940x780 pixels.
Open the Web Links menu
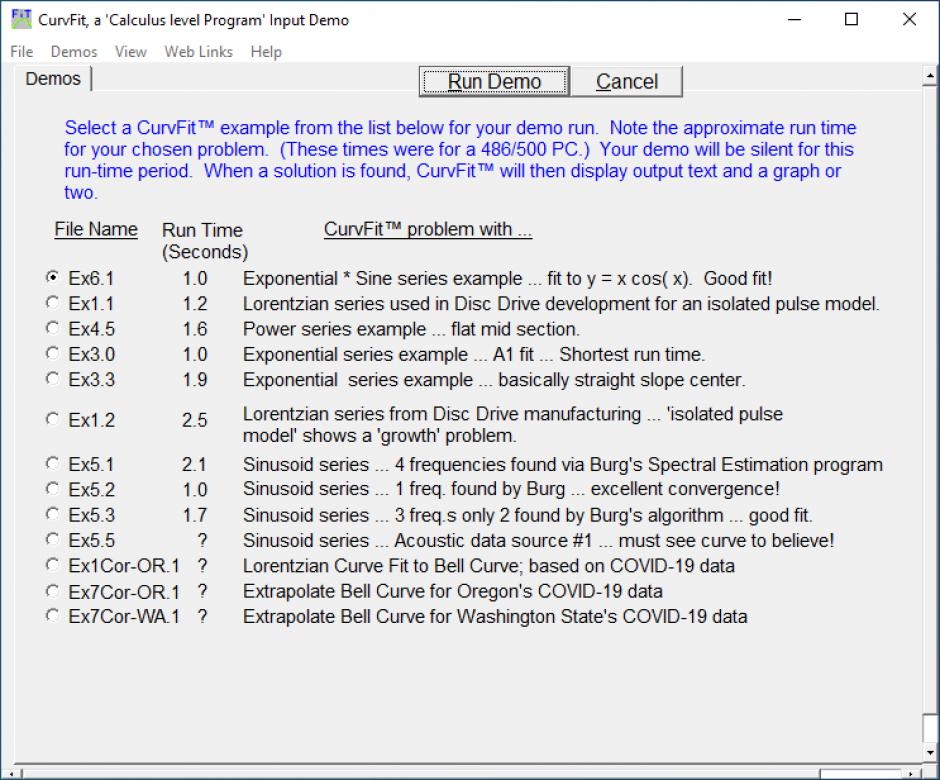[x=198, y=52]
